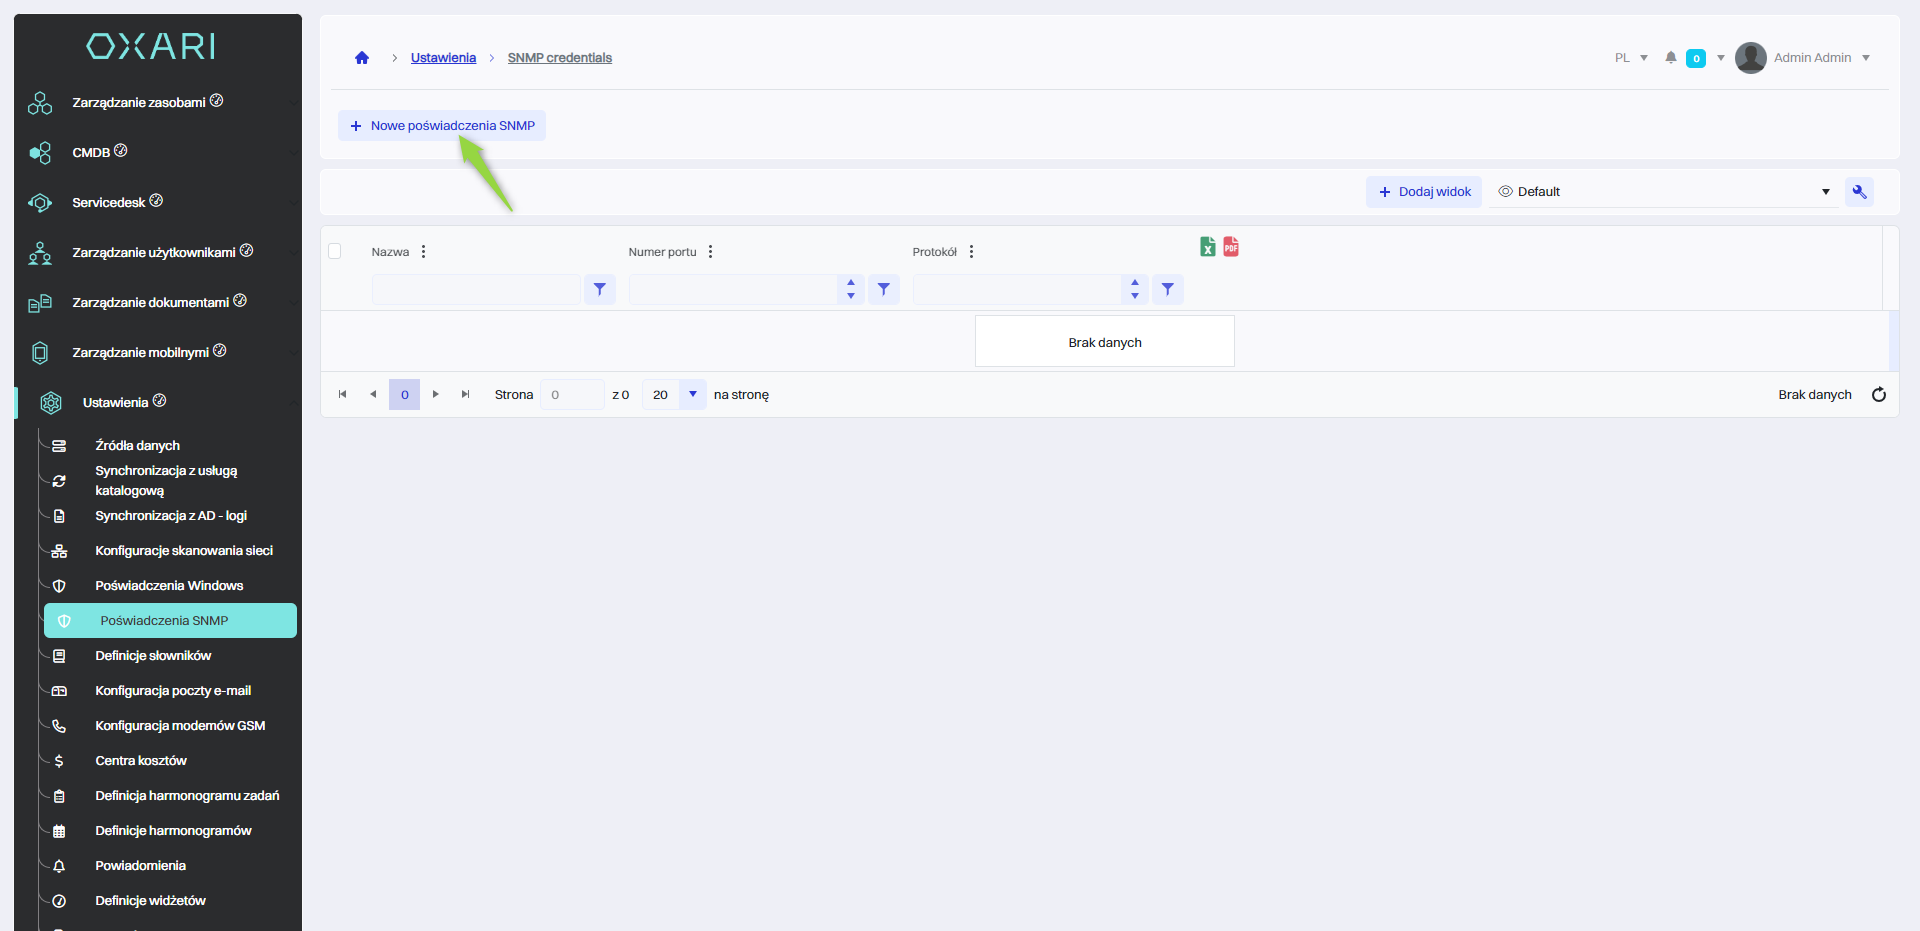Apply the Nazwa column filter
Image resolution: width=1920 pixels, height=931 pixels.
[x=600, y=290]
